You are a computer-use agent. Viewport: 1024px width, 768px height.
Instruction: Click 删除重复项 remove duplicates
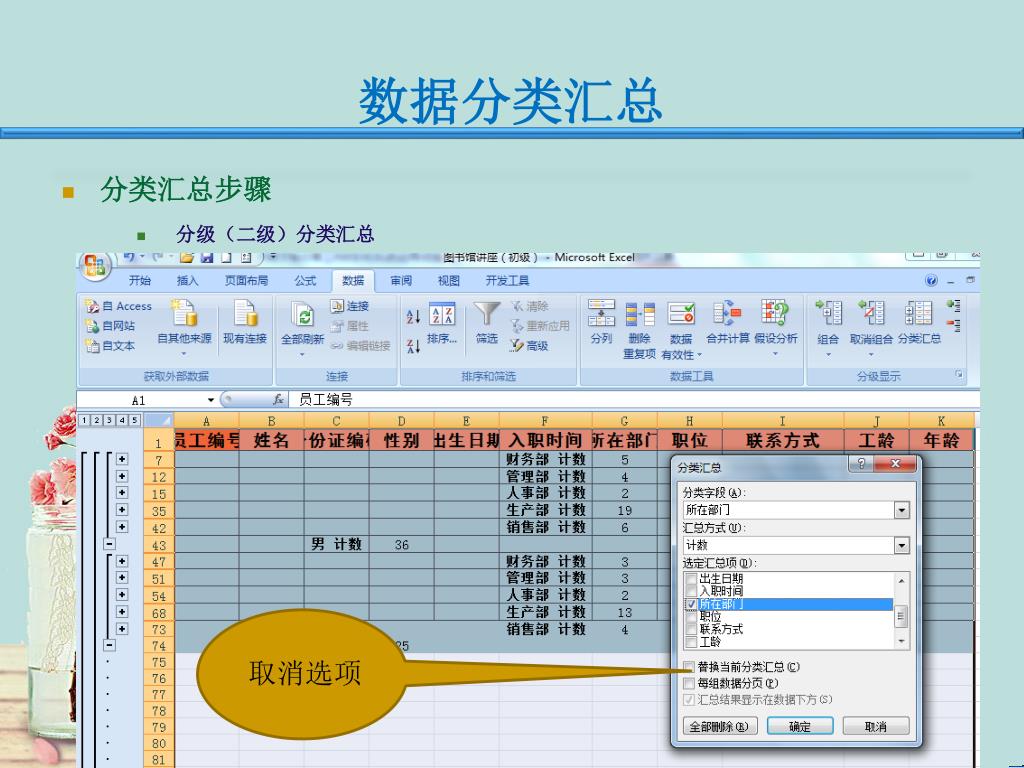[x=639, y=330]
